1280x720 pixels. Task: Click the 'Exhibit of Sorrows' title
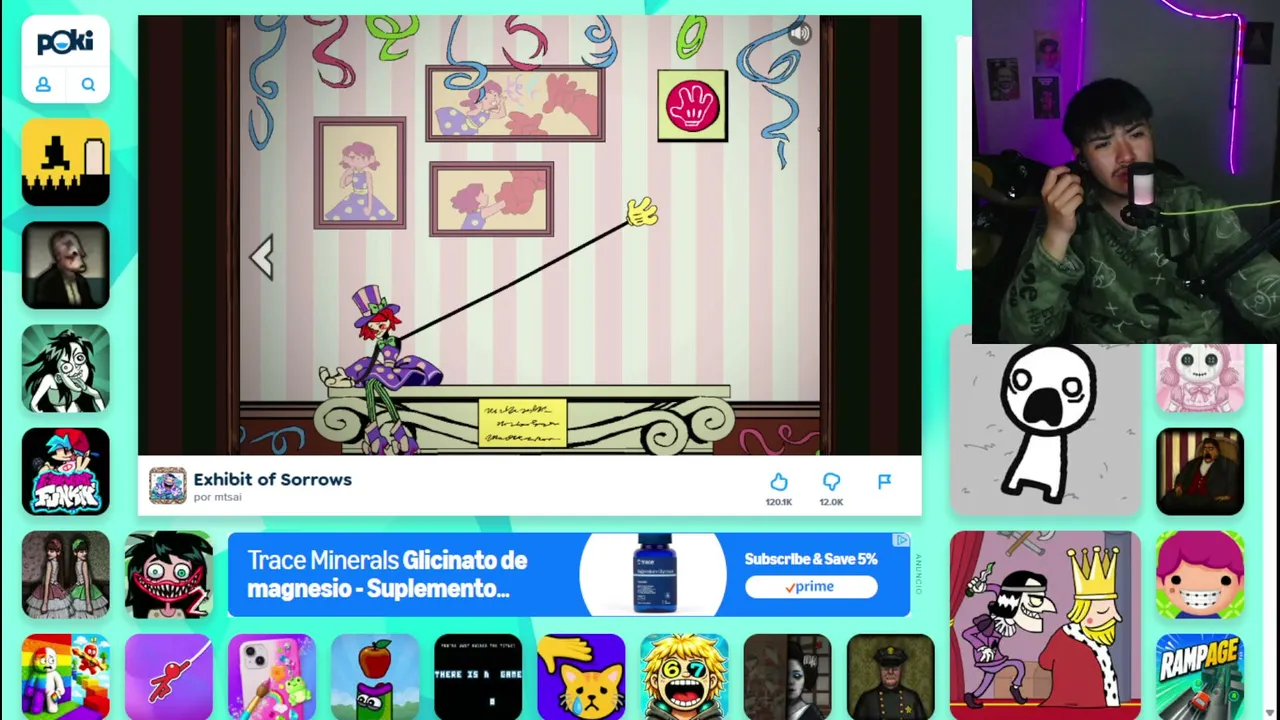click(x=273, y=479)
